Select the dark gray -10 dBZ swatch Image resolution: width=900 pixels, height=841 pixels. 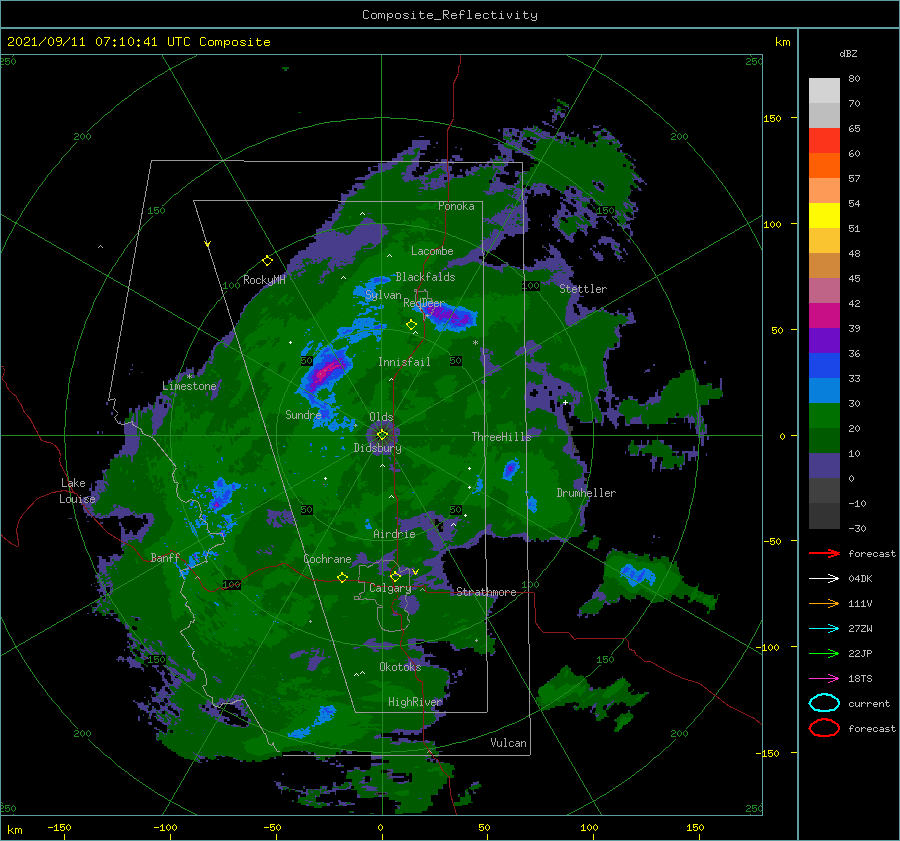(x=824, y=516)
